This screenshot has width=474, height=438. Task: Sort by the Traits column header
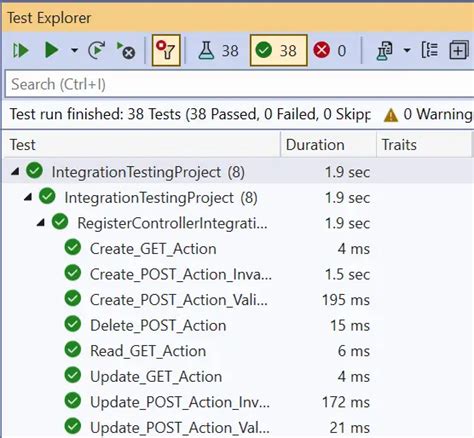pos(424,145)
